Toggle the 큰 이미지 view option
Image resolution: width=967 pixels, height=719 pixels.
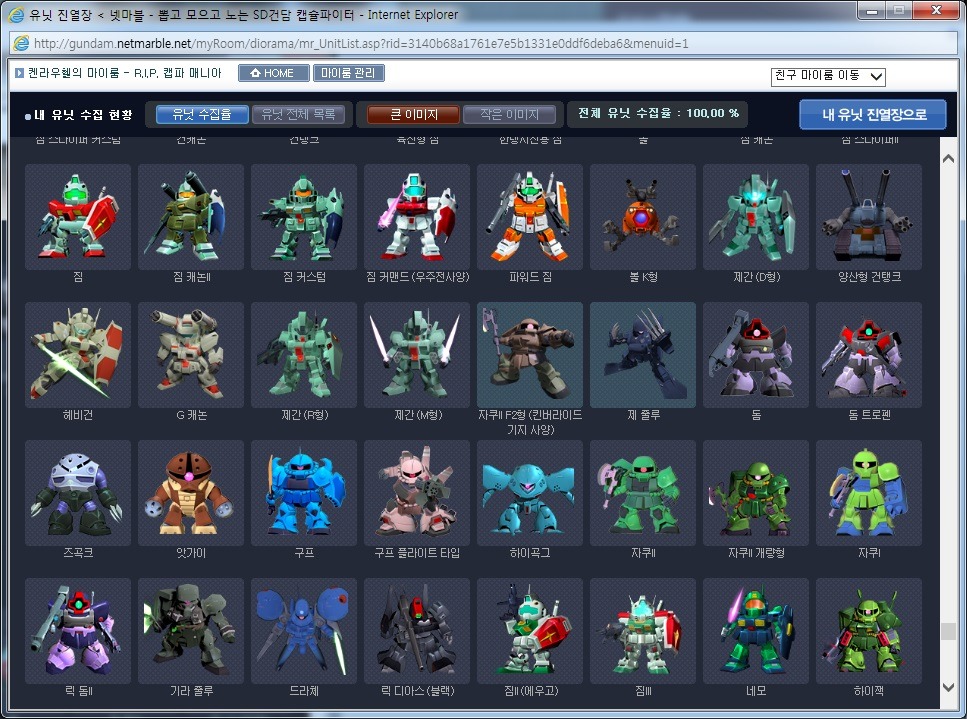(407, 115)
